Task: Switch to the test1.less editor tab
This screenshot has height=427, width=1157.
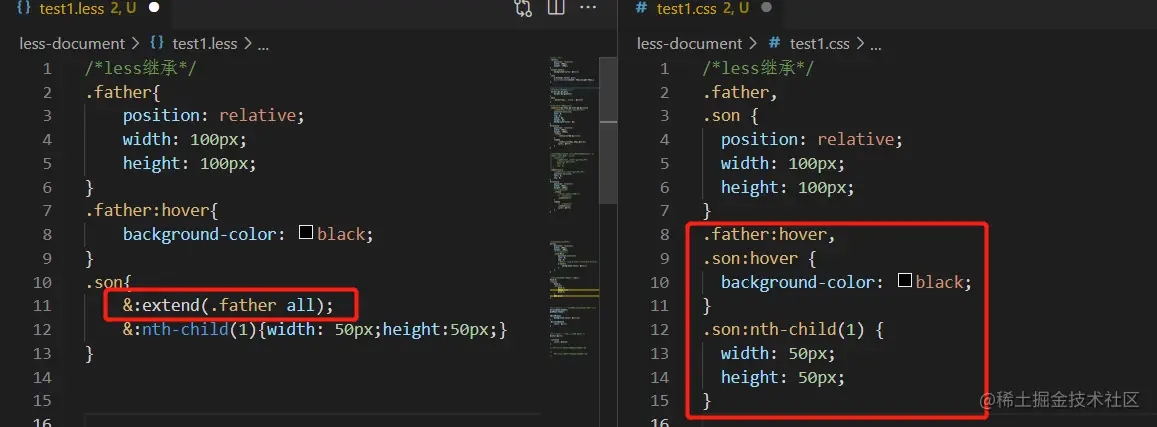Action: pyautogui.click(x=86, y=8)
